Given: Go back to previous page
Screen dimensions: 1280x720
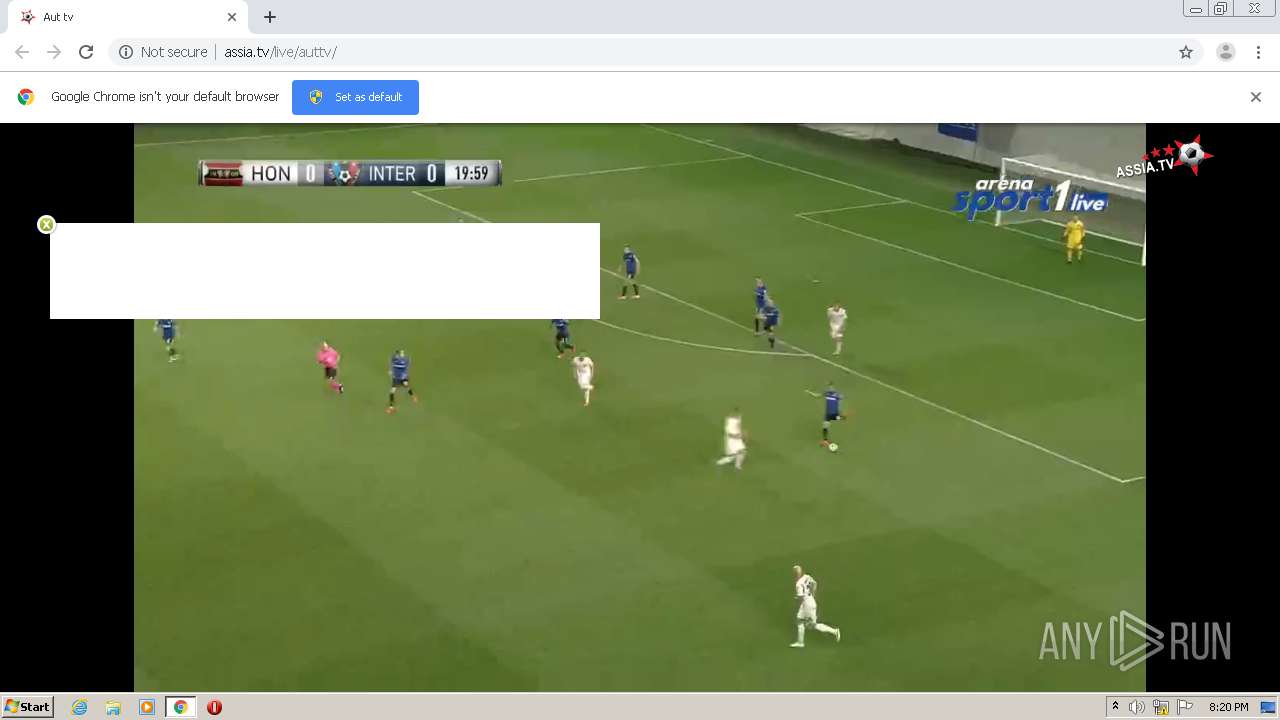Looking at the screenshot, I should point(22,52).
